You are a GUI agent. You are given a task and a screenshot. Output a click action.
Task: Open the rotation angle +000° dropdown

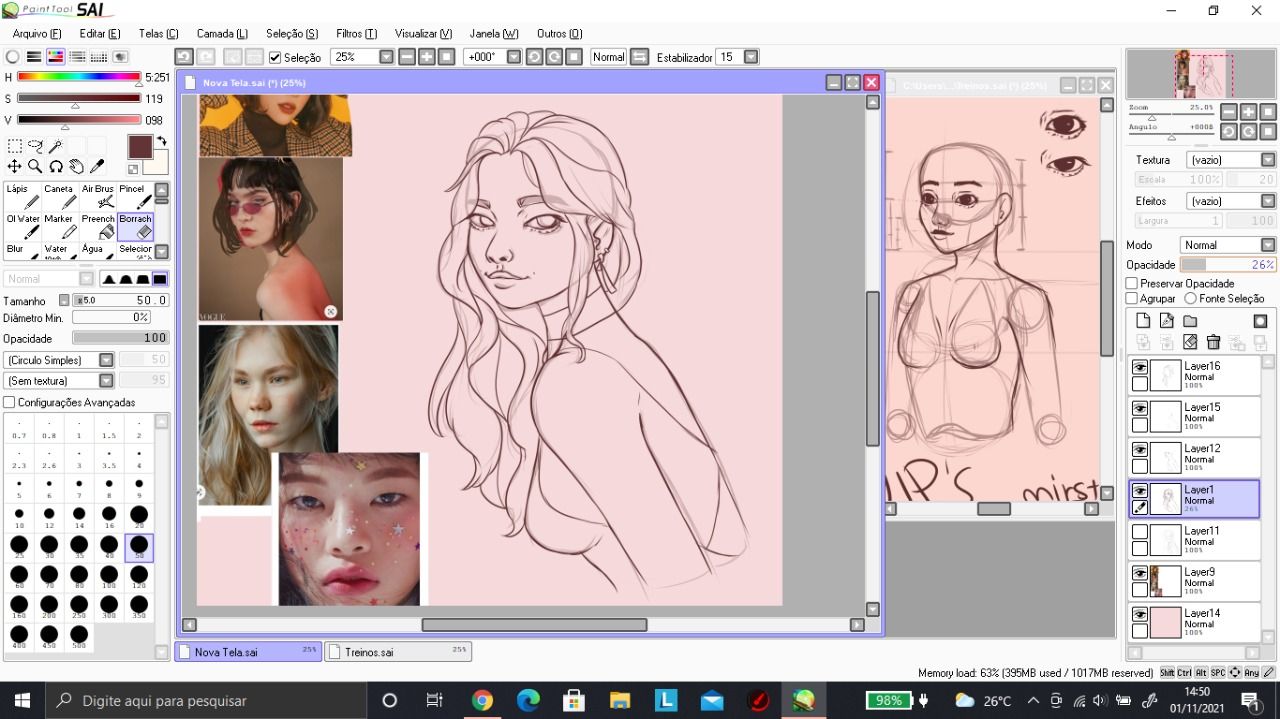pyautogui.click(x=514, y=57)
